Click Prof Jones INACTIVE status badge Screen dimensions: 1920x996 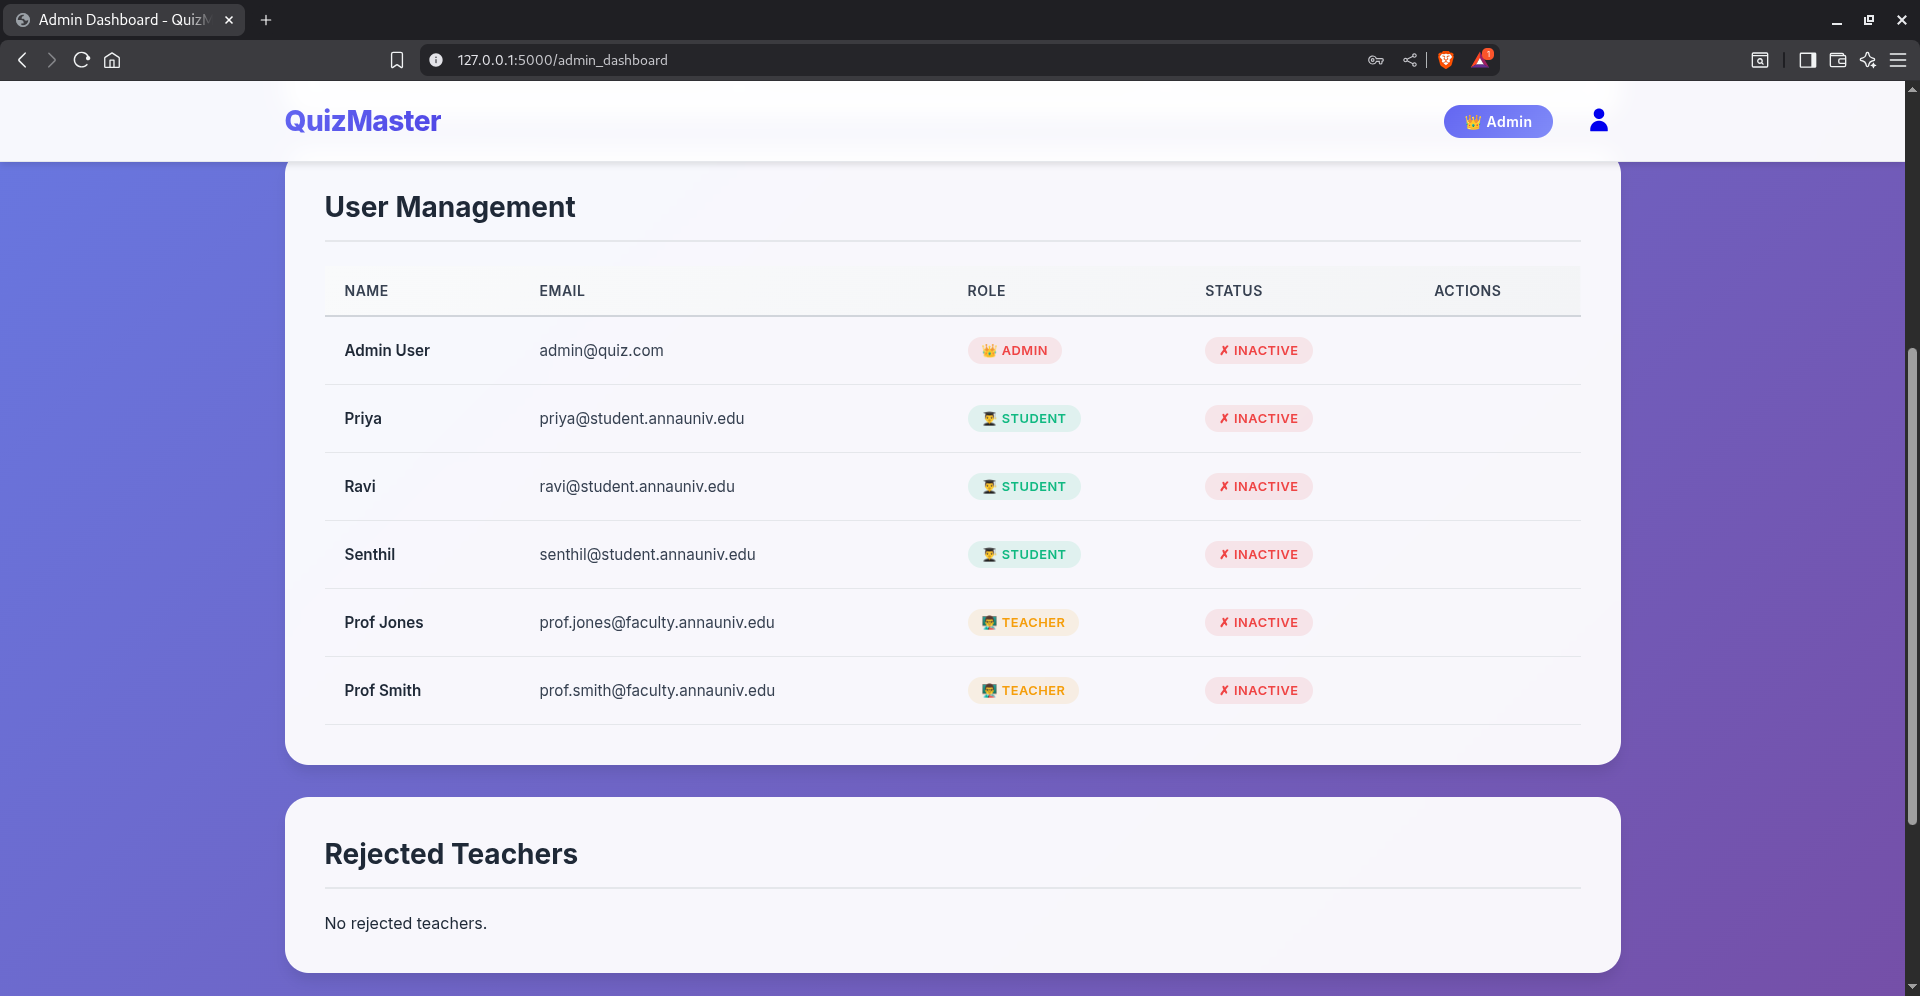coord(1258,623)
